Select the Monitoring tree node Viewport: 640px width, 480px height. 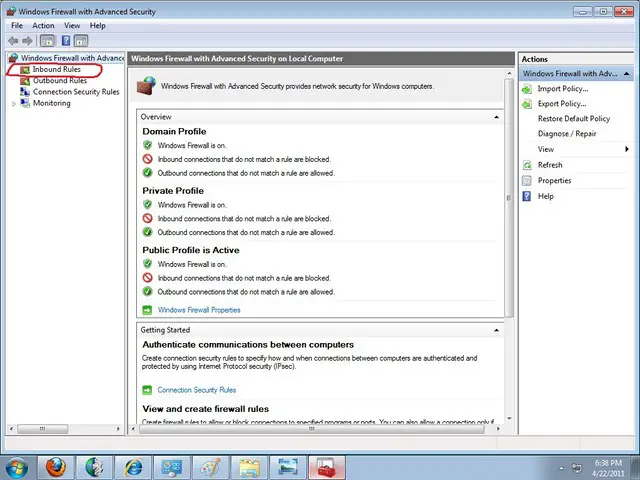(x=51, y=103)
